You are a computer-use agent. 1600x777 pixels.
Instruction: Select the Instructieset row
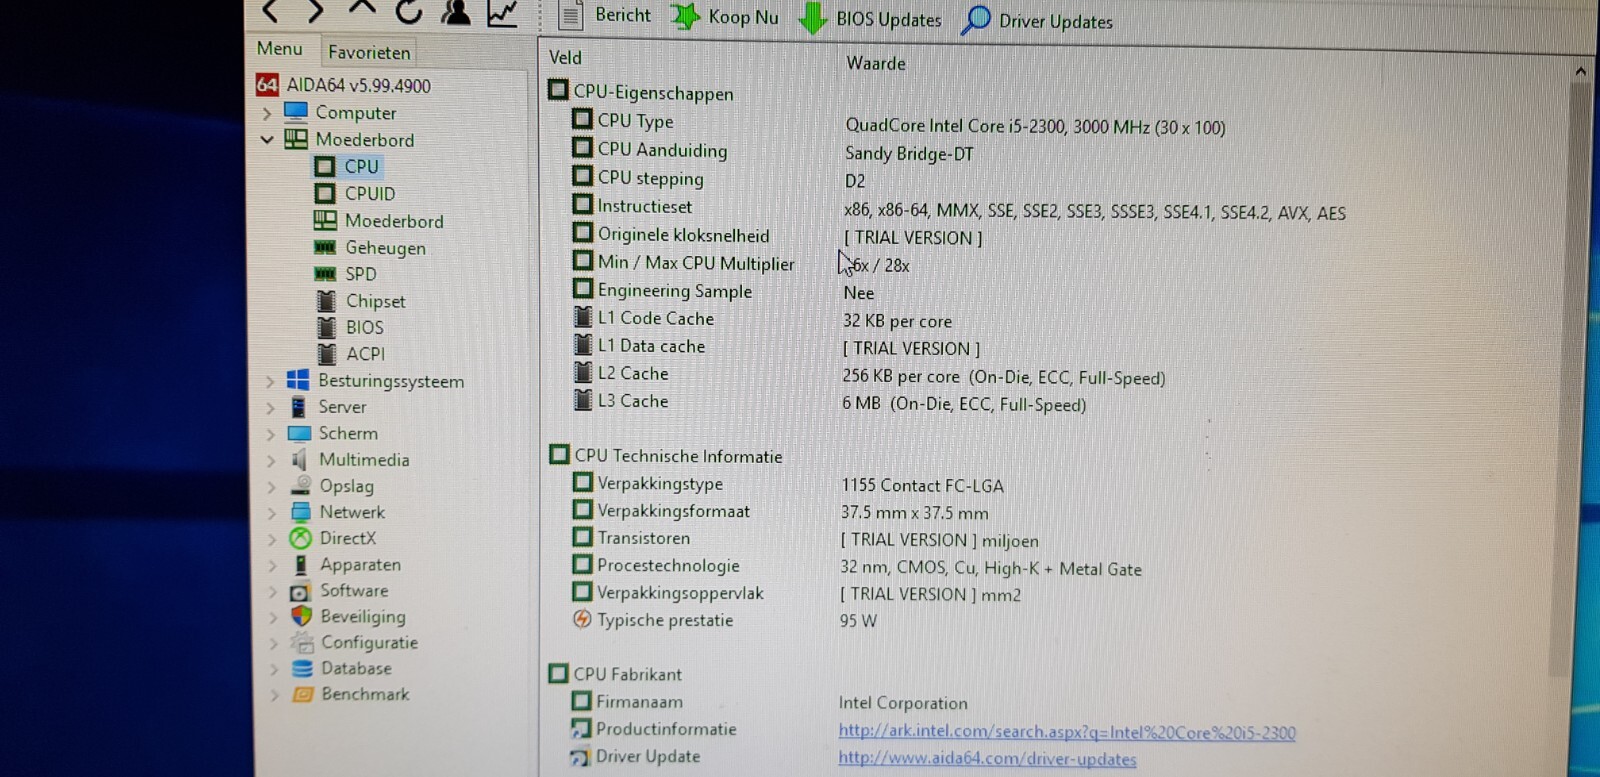(958, 208)
